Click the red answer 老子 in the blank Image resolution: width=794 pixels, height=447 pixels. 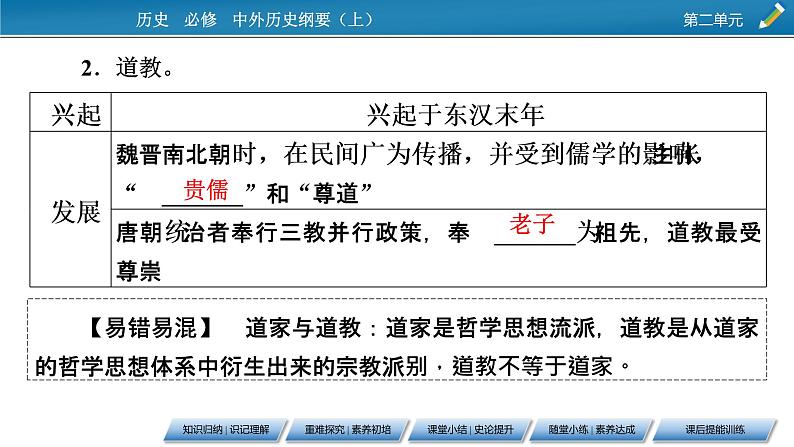point(531,224)
